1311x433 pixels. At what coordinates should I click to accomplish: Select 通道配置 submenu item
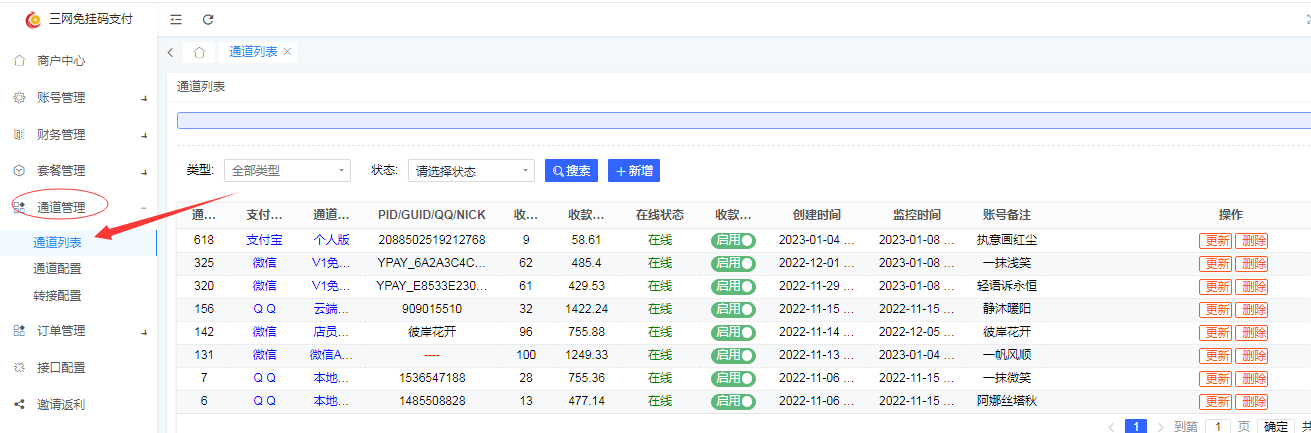57,269
